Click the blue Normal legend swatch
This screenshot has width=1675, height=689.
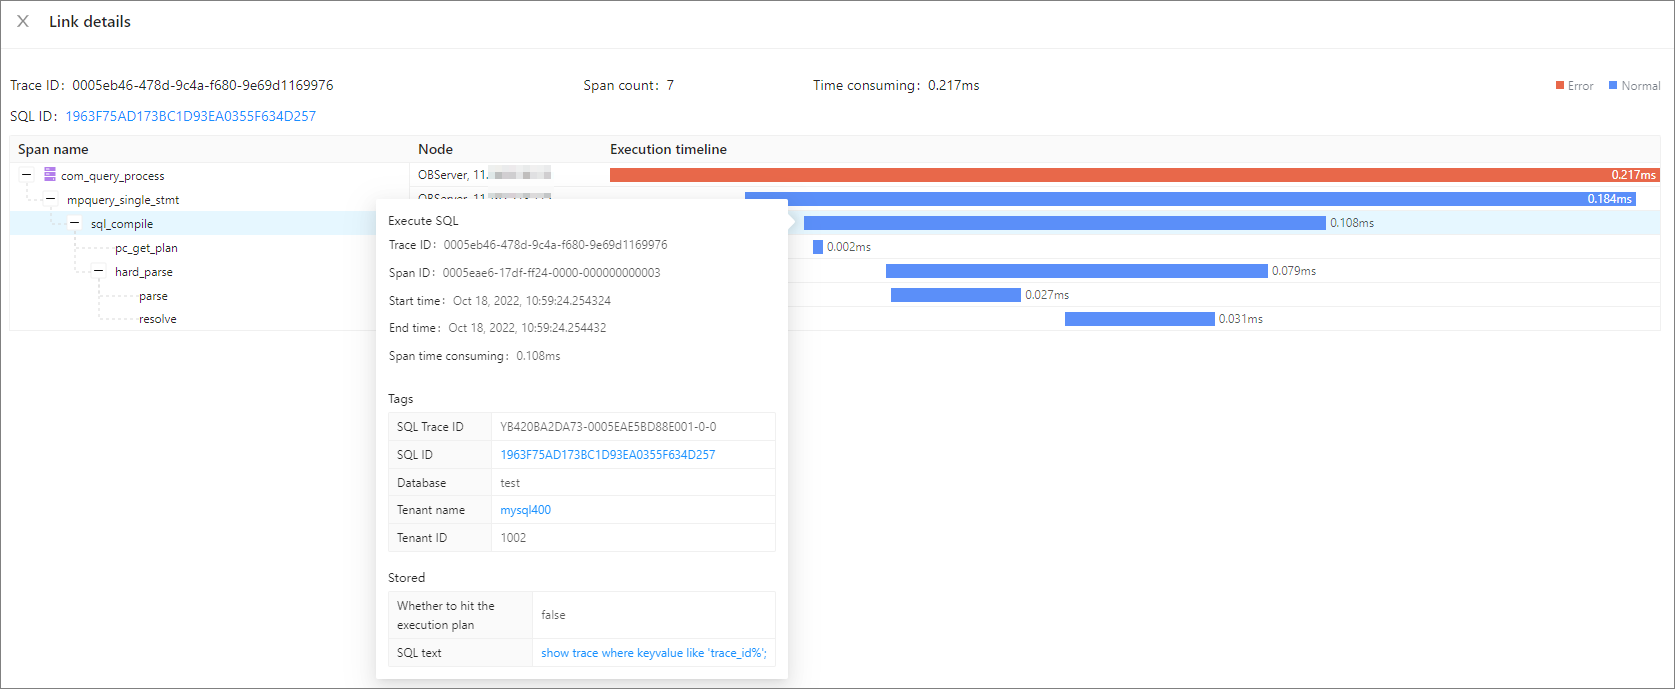(1613, 86)
